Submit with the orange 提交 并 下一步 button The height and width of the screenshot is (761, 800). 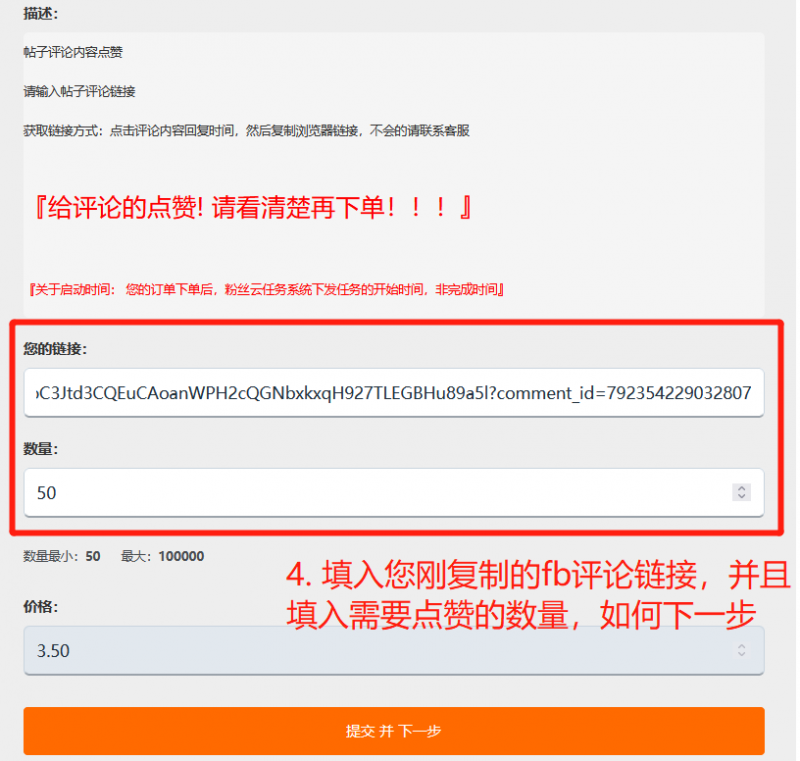(394, 731)
